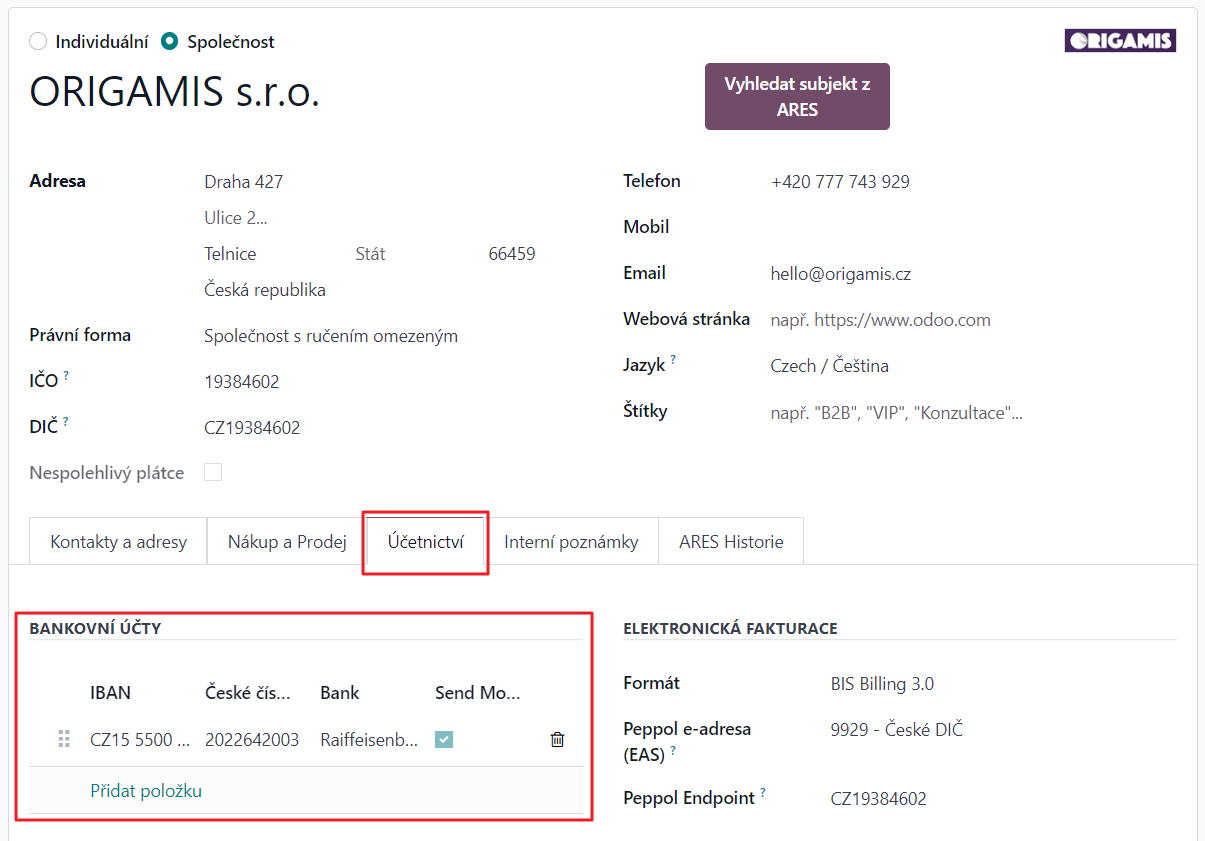
Task: Sort by the České číslo column header
Action: (248, 692)
